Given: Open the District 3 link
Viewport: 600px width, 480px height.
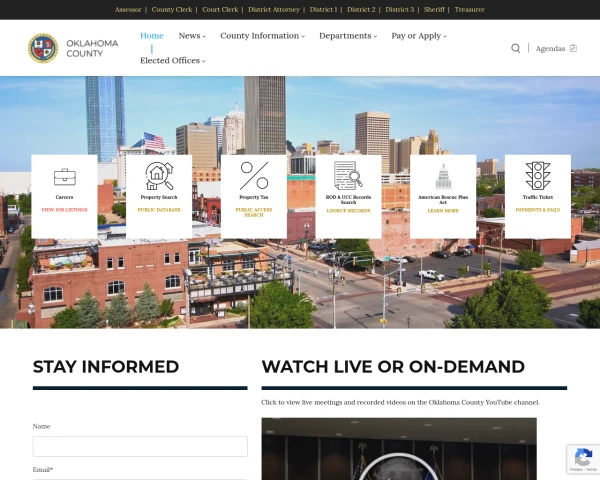Looking at the screenshot, I should pyautogui.click(x=399, y=10).
